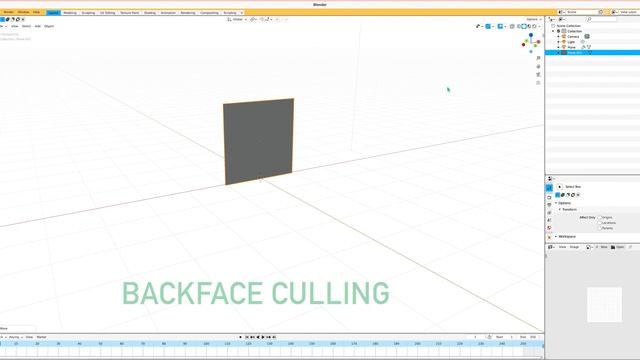Enable Affect Only Origins checkbox
Screen dimensions: 640x360
(x=600, y=218)
